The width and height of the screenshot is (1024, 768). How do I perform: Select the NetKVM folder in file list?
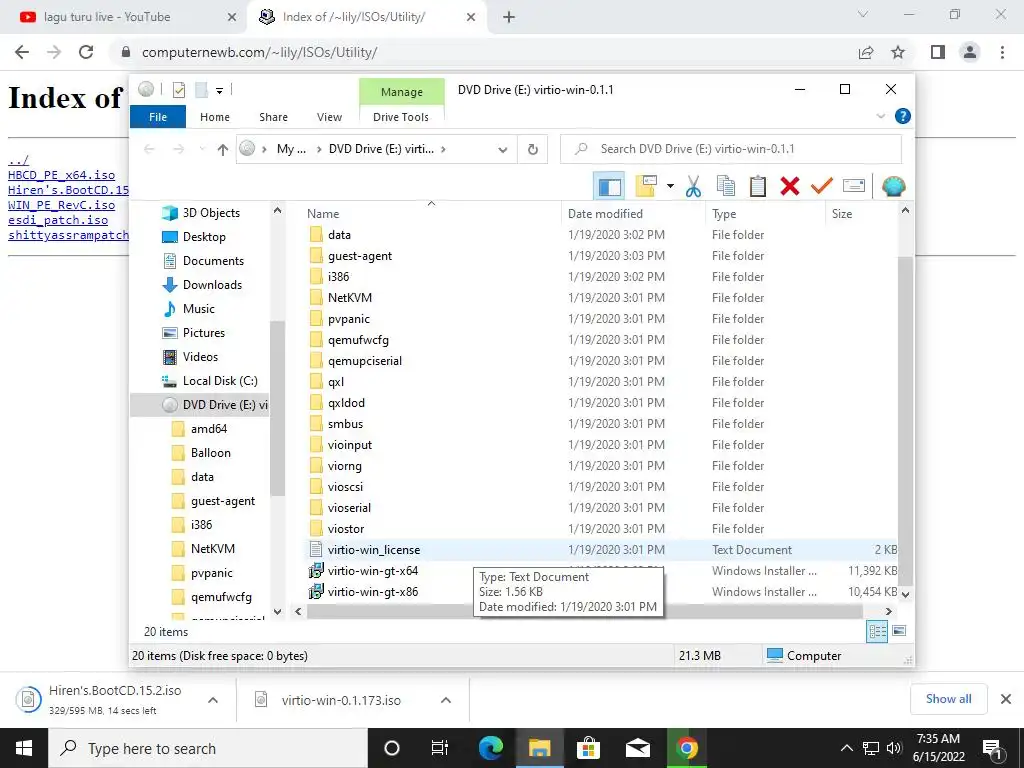click(x=350, y=298)
